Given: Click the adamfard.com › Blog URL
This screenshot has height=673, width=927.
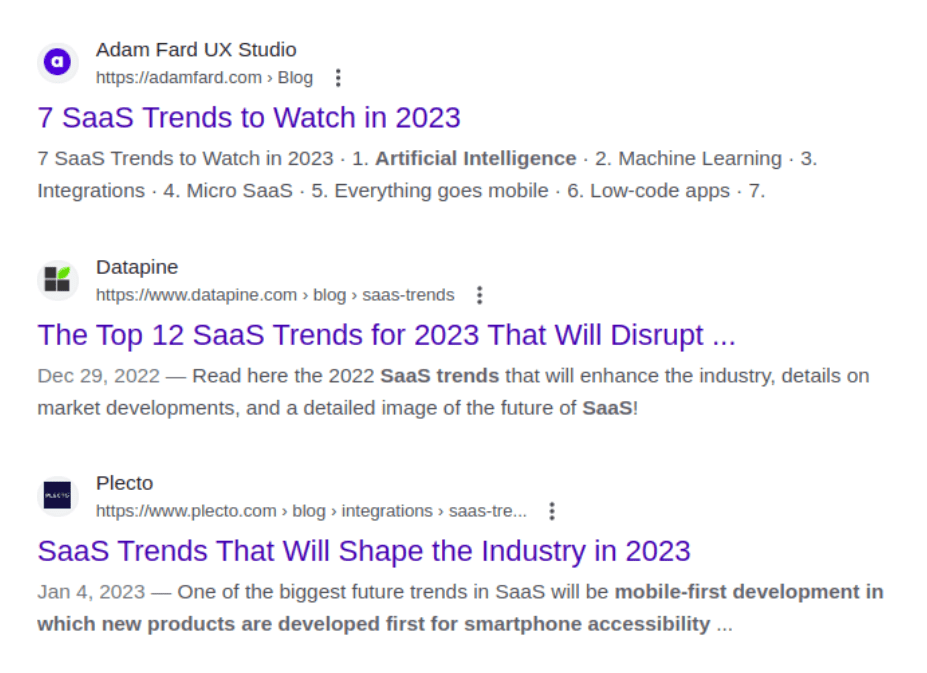Looking at the screenshot, I should point(205,78).
